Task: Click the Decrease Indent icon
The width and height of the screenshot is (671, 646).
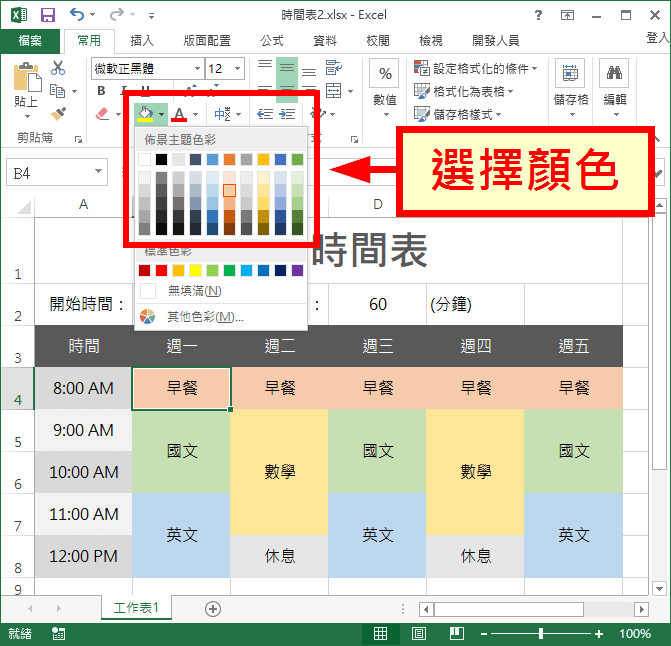Action: click(x=265, y=114)
